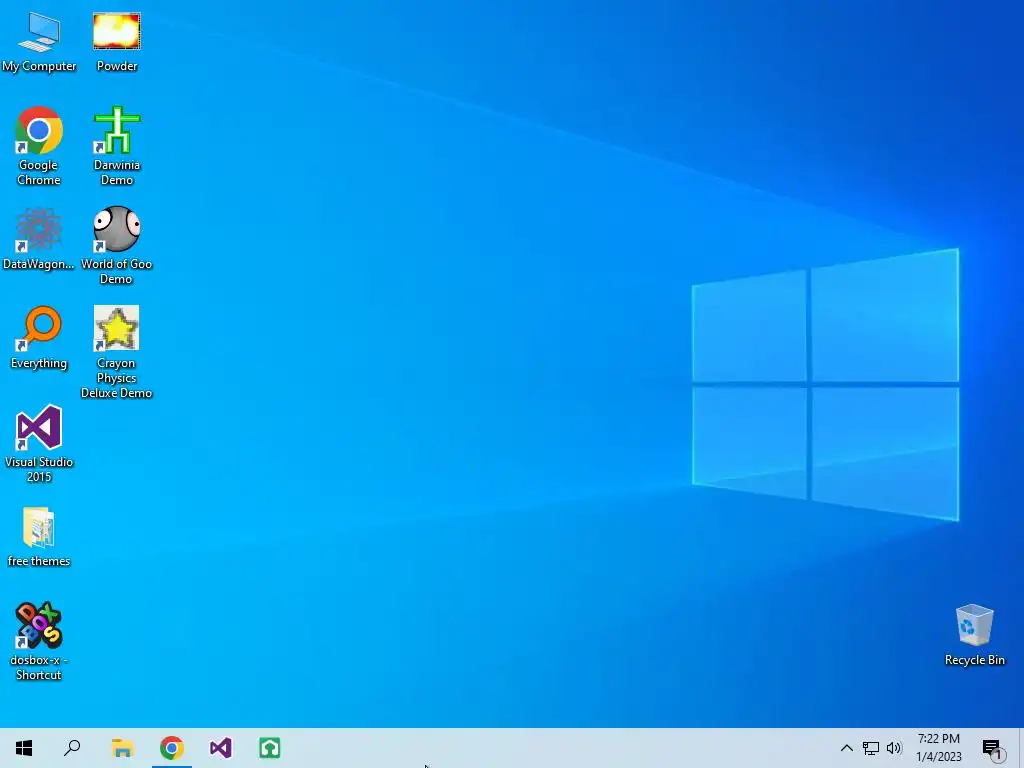Open network status tray icon
1024x768 pixels.
point(871,748)
